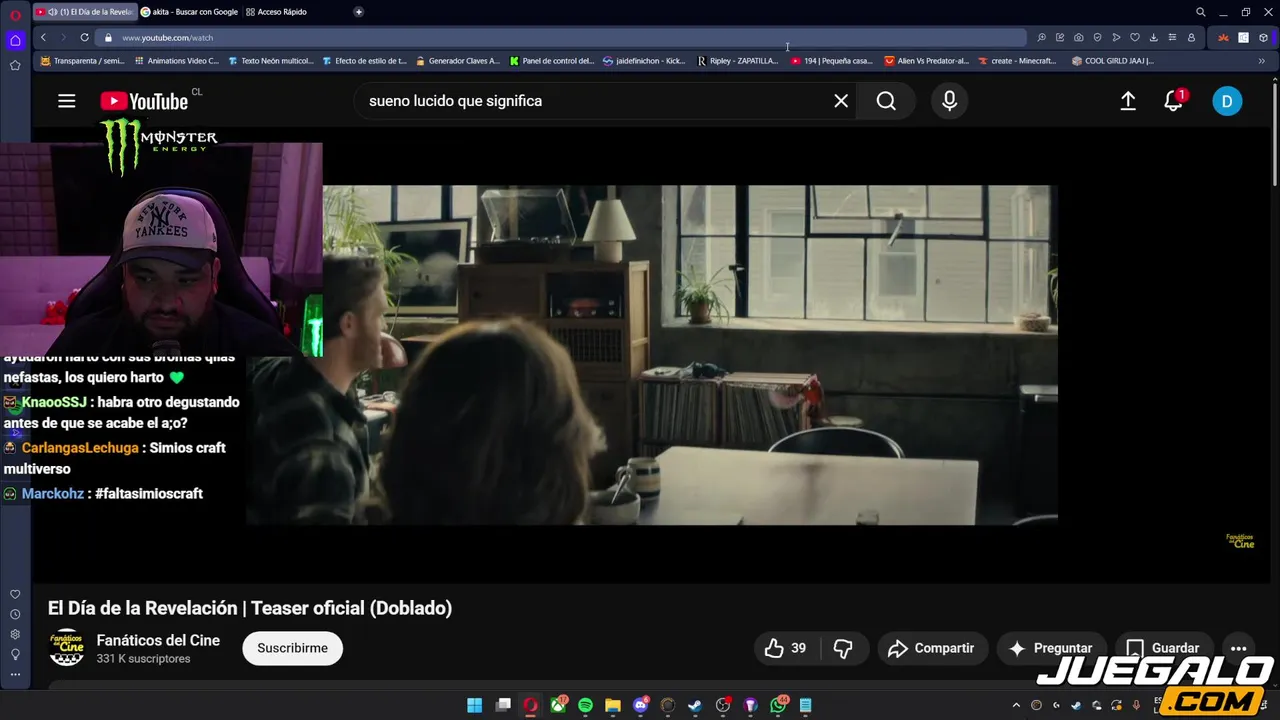Go to YouTube home via logo
This screenshot has width=1280, height=720.
[144, 101]
